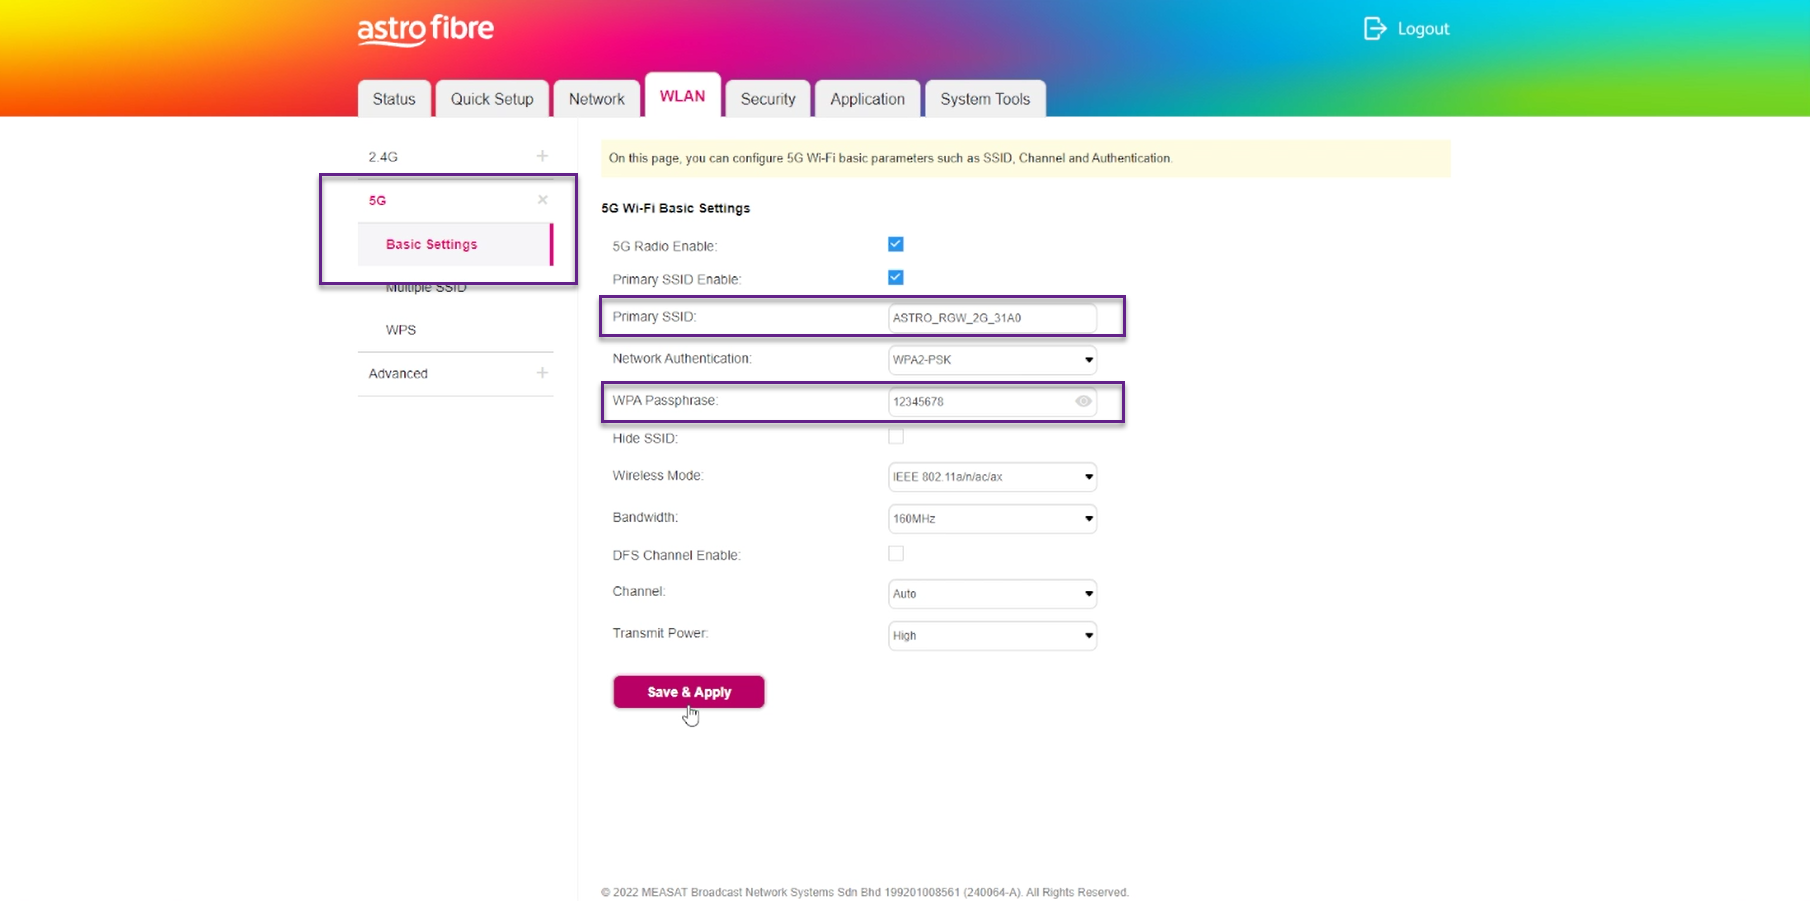Expand the 2.4G section plus icon

542,156
